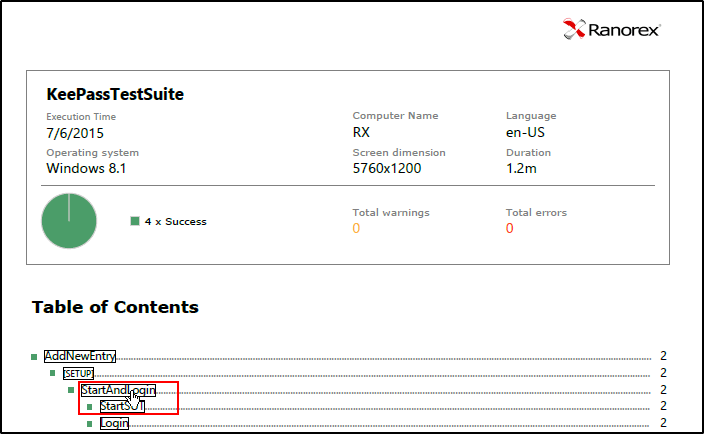Open the Login contents link
704x434 pixels.
(x=114, y=423)
